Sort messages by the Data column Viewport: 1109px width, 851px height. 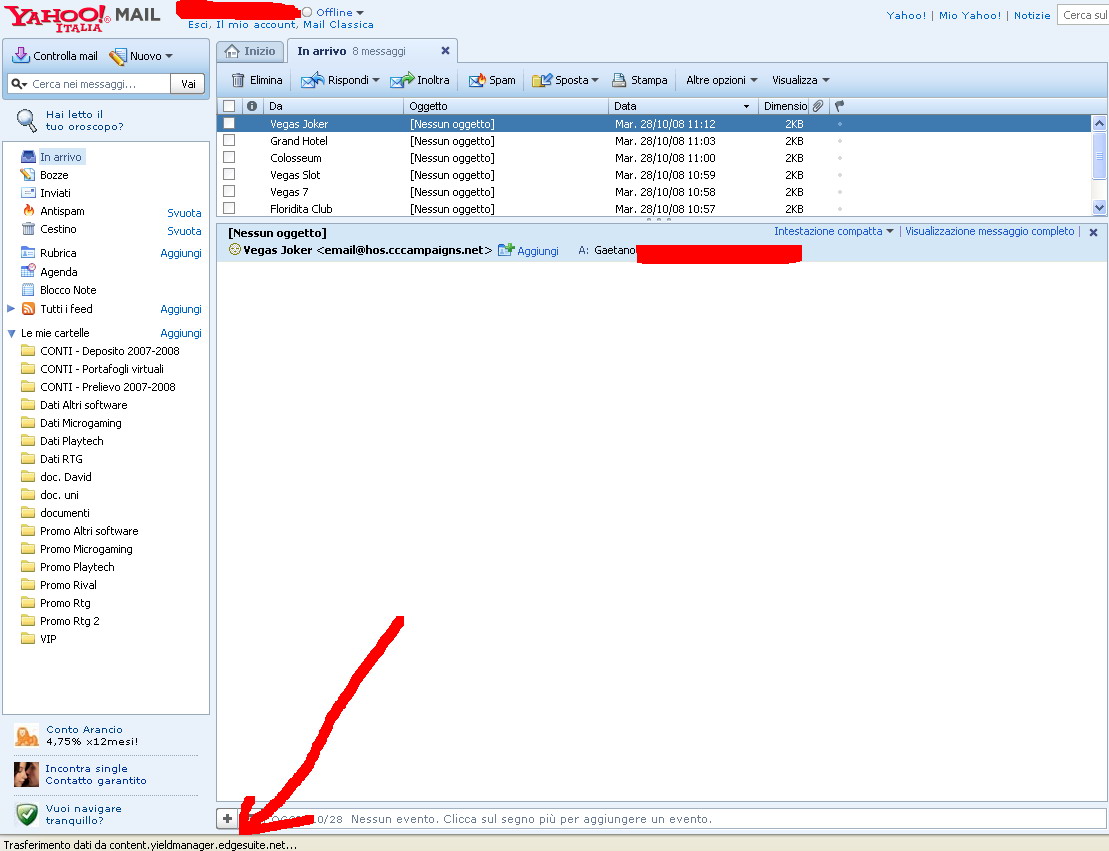[683, 106]
